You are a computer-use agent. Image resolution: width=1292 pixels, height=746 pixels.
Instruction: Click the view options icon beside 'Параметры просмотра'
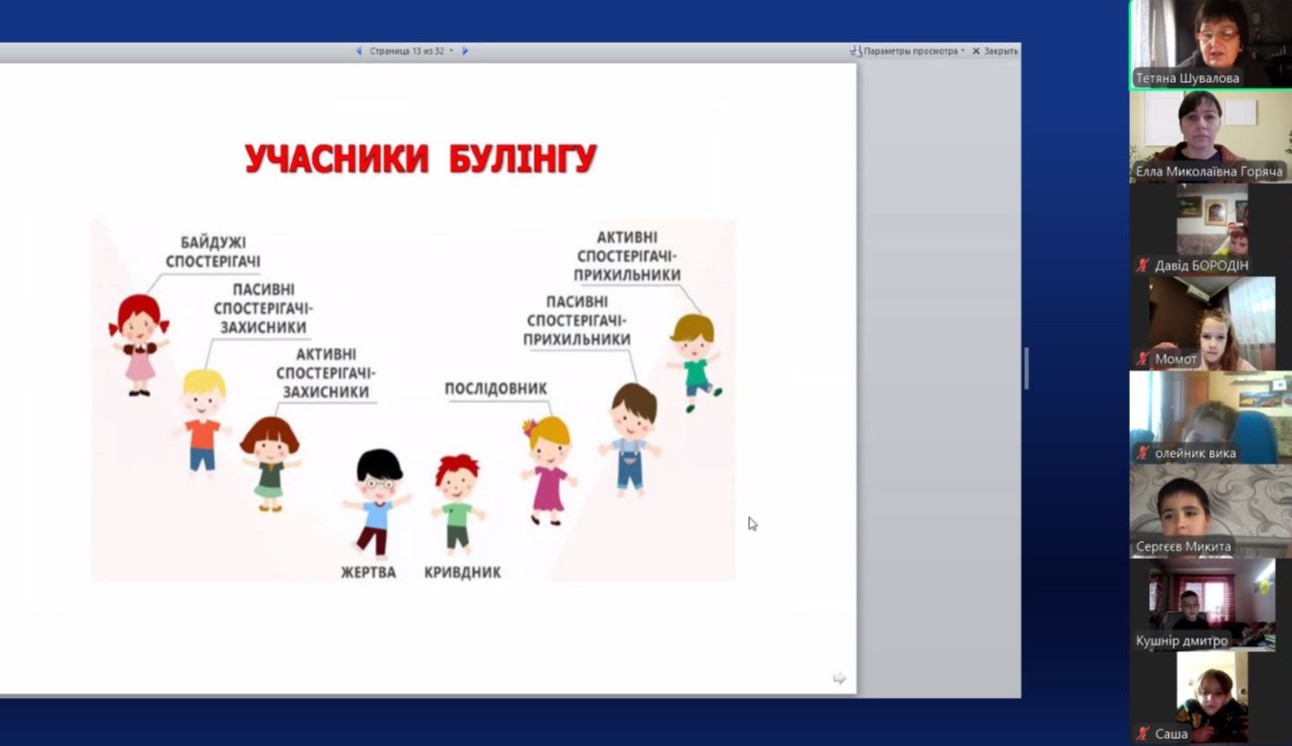tap(856, 51)
